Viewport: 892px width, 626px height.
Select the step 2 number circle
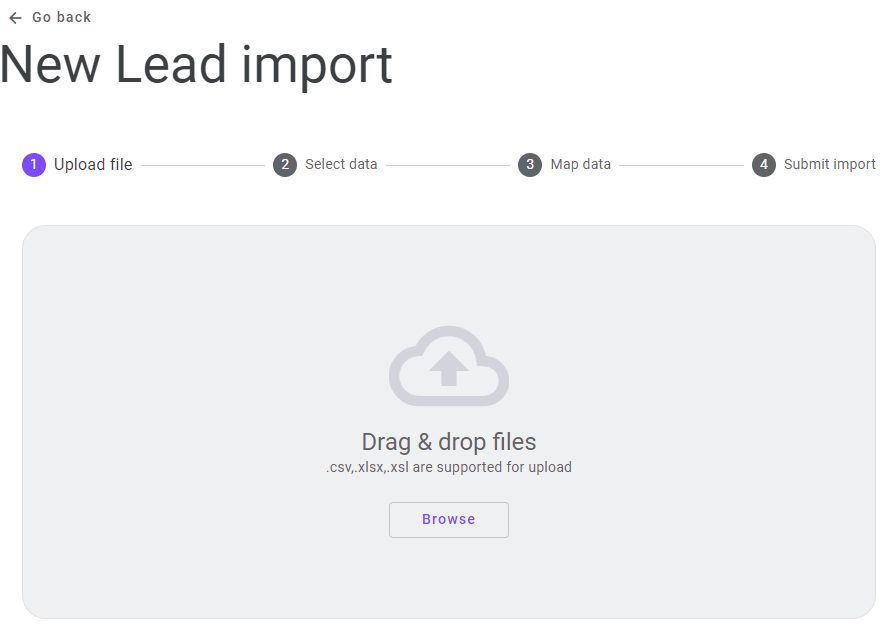pos(285,165)
